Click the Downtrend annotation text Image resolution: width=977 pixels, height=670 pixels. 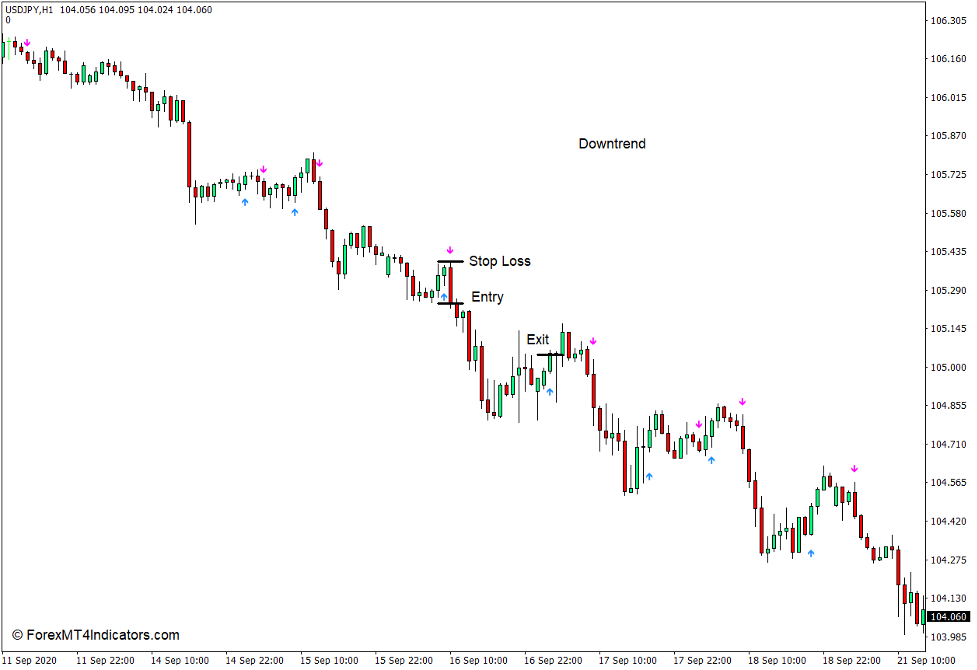(611, 144)
